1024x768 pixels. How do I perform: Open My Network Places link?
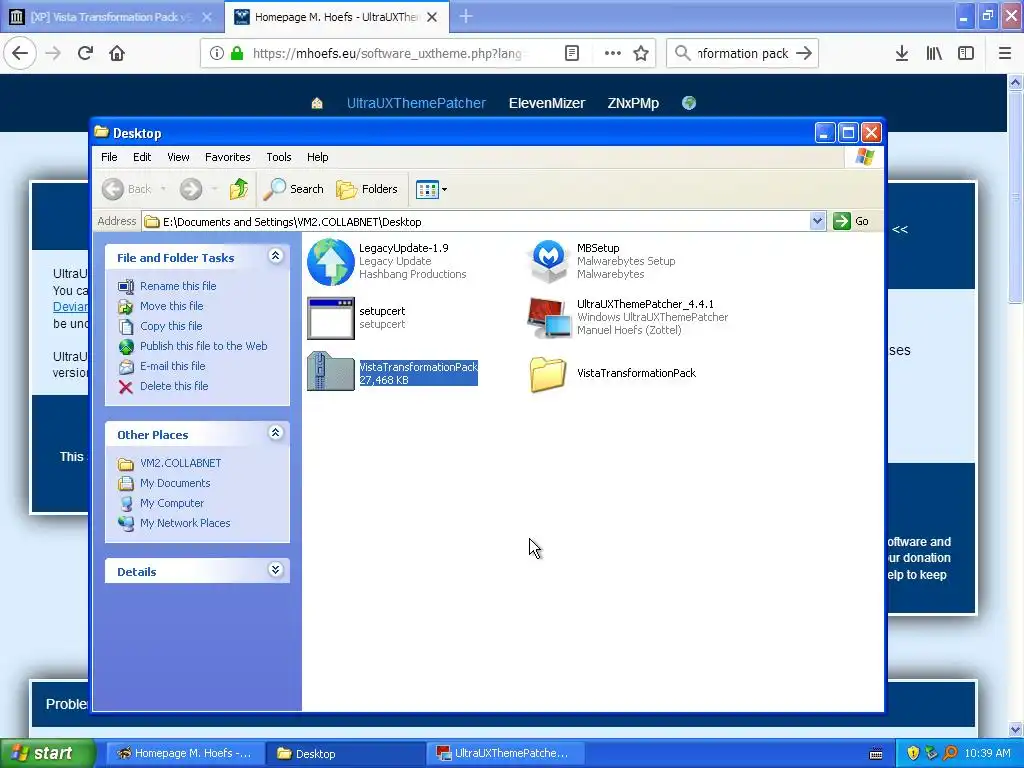click(x=185, y=523)
